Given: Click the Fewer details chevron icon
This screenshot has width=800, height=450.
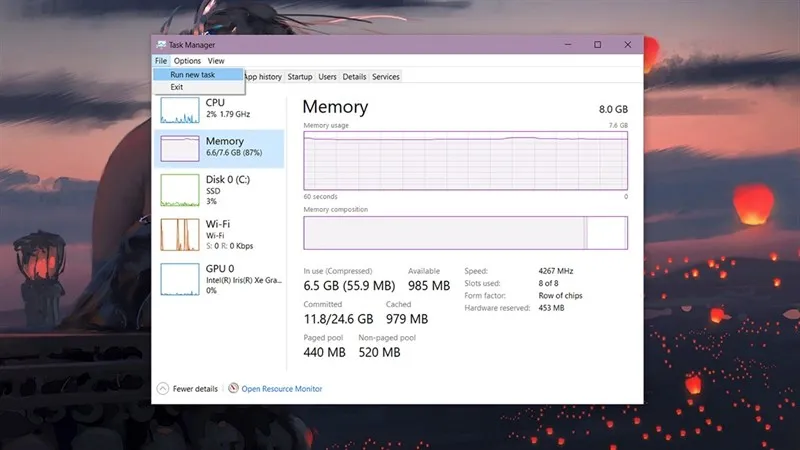Looking at the screenshot, I should pyautogui.click(x=163, y=389).
